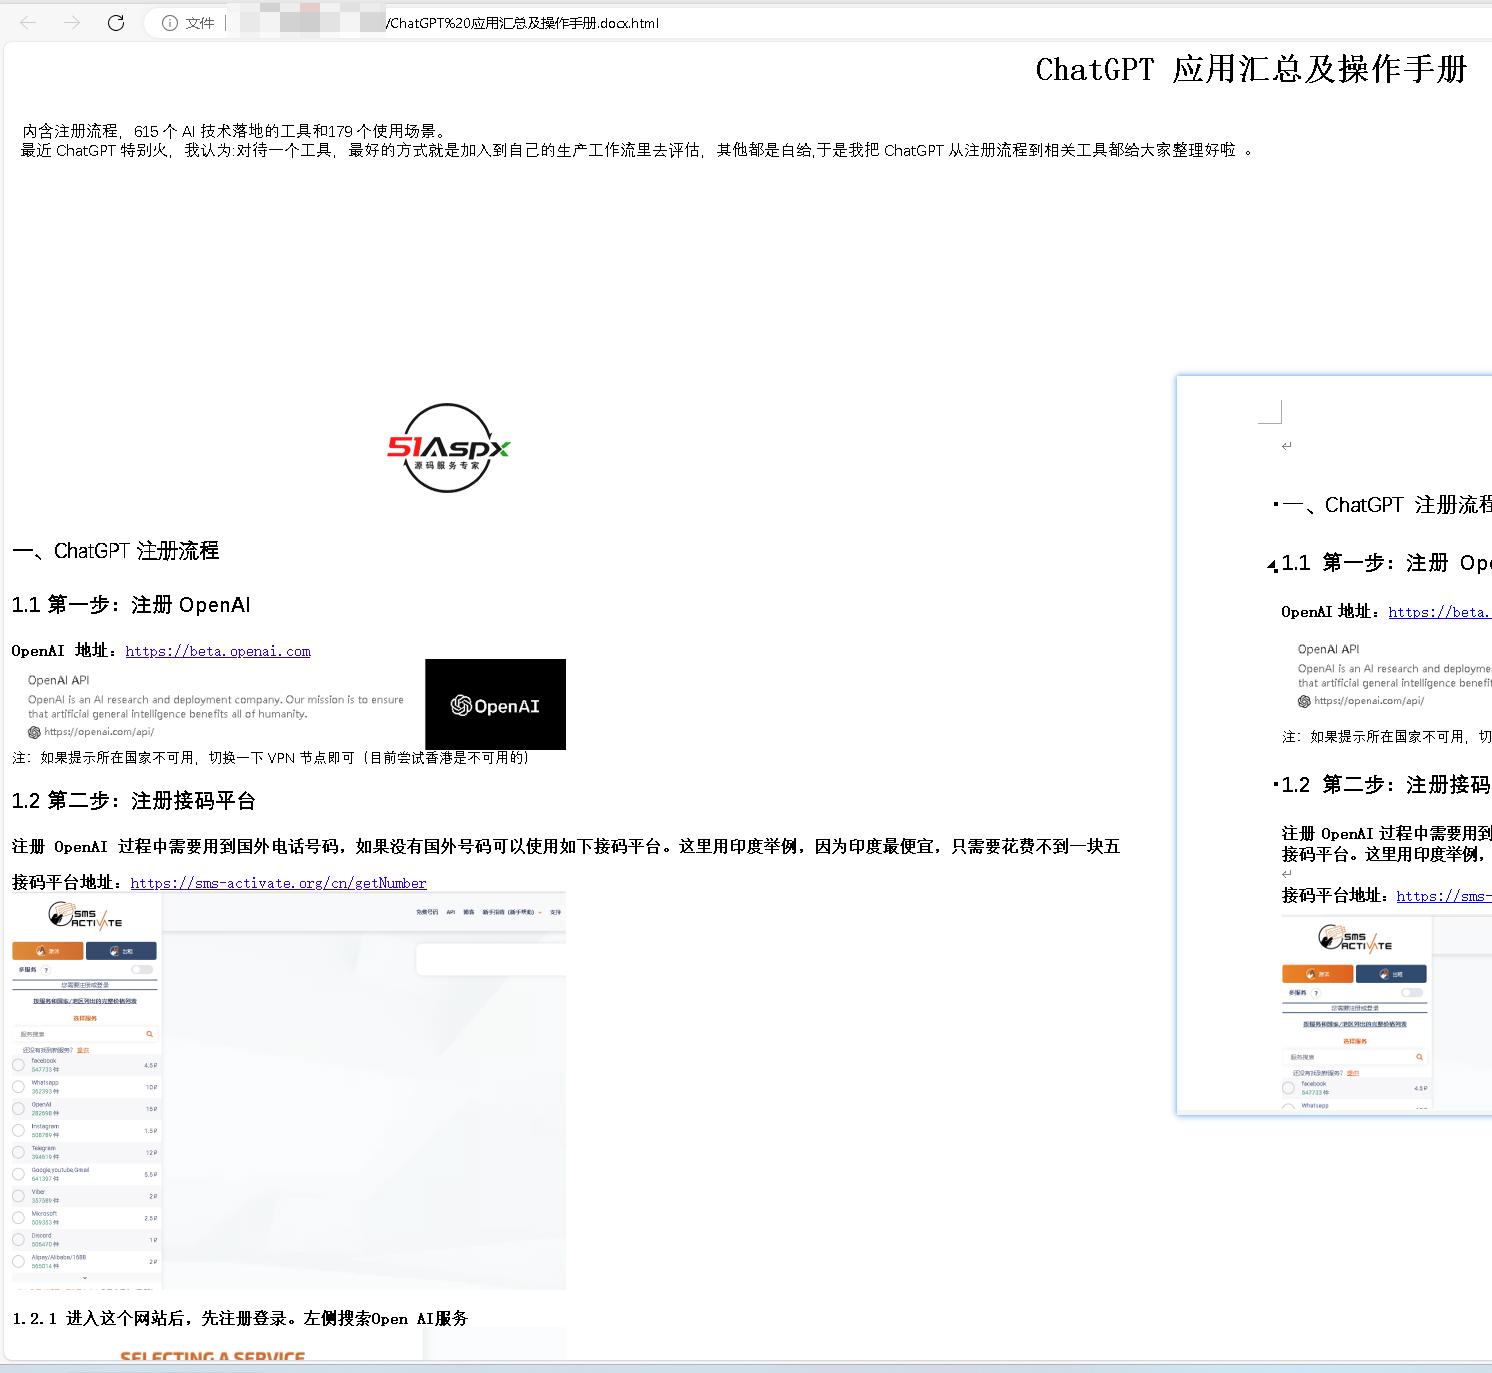Click the black OpenAI logo image
The width and height of the screenshot is (1492, 1373).
[495, 704]
